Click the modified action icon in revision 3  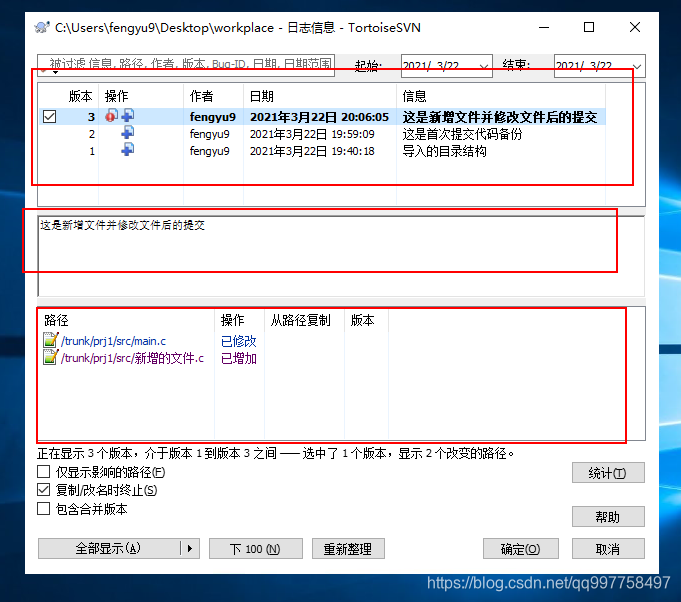[x=112, y=116]
